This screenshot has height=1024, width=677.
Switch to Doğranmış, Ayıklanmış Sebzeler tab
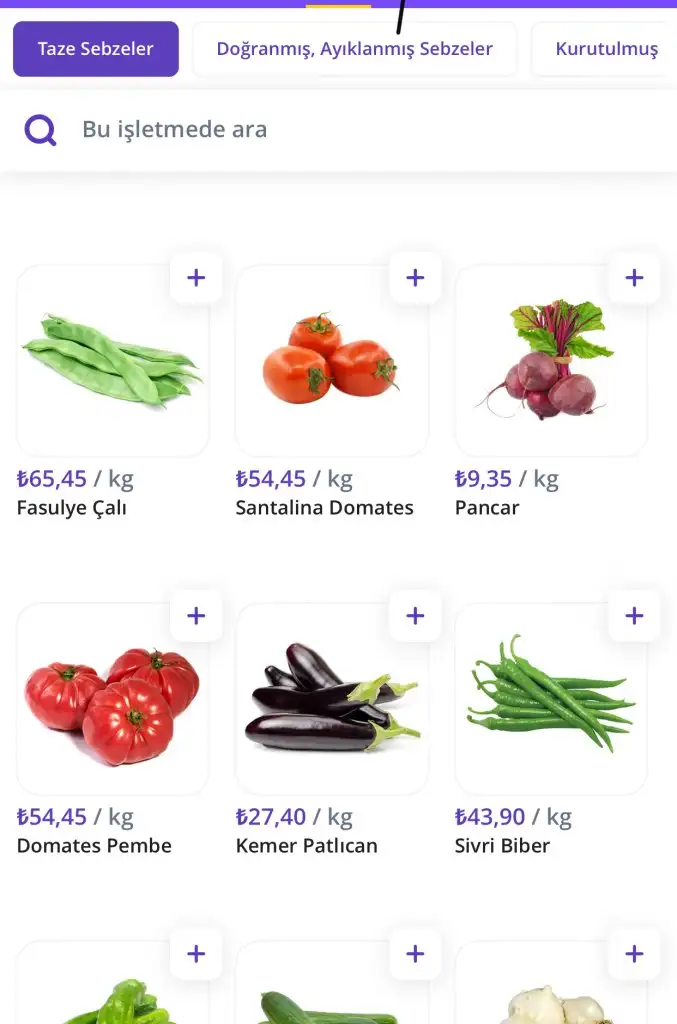355,49
